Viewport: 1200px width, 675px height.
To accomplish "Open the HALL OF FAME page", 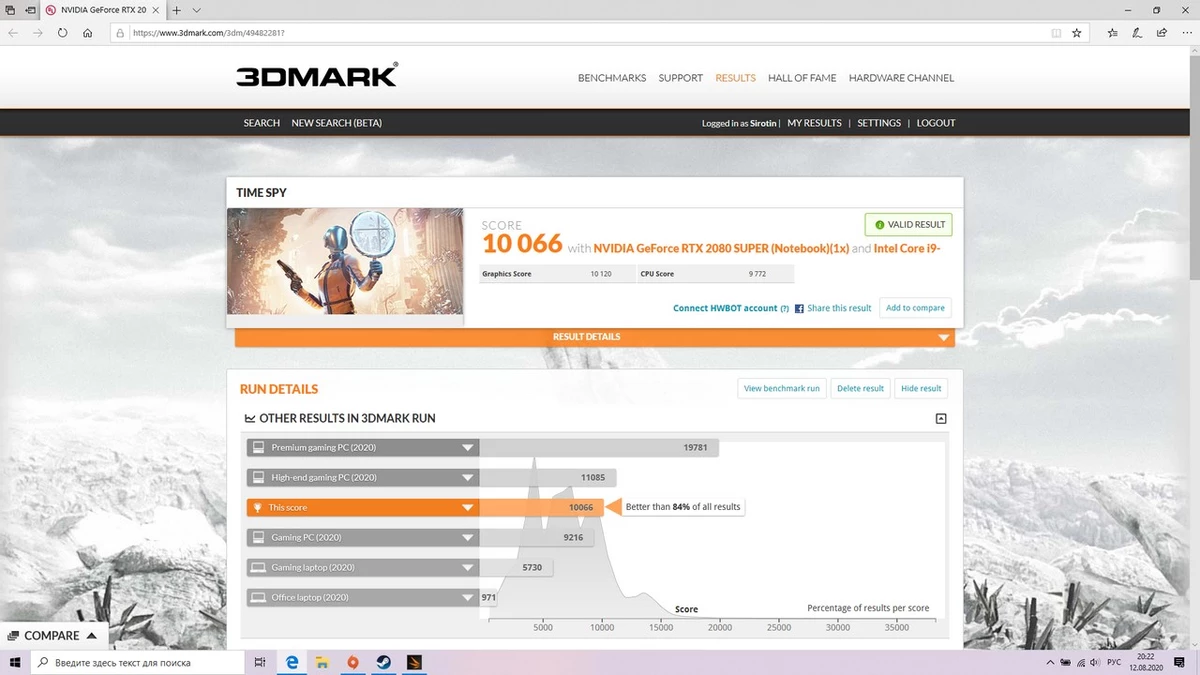I will pos(802,78).
